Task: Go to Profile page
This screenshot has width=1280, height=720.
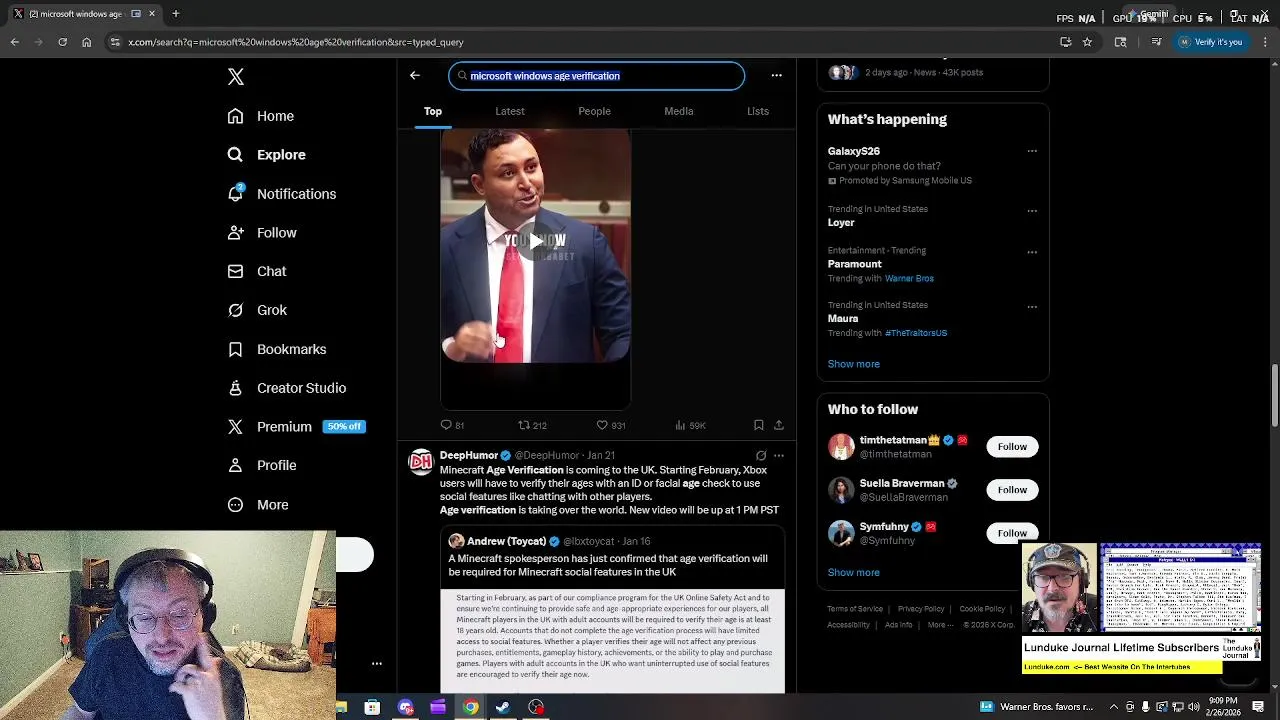Action: [x=262, y=465]
